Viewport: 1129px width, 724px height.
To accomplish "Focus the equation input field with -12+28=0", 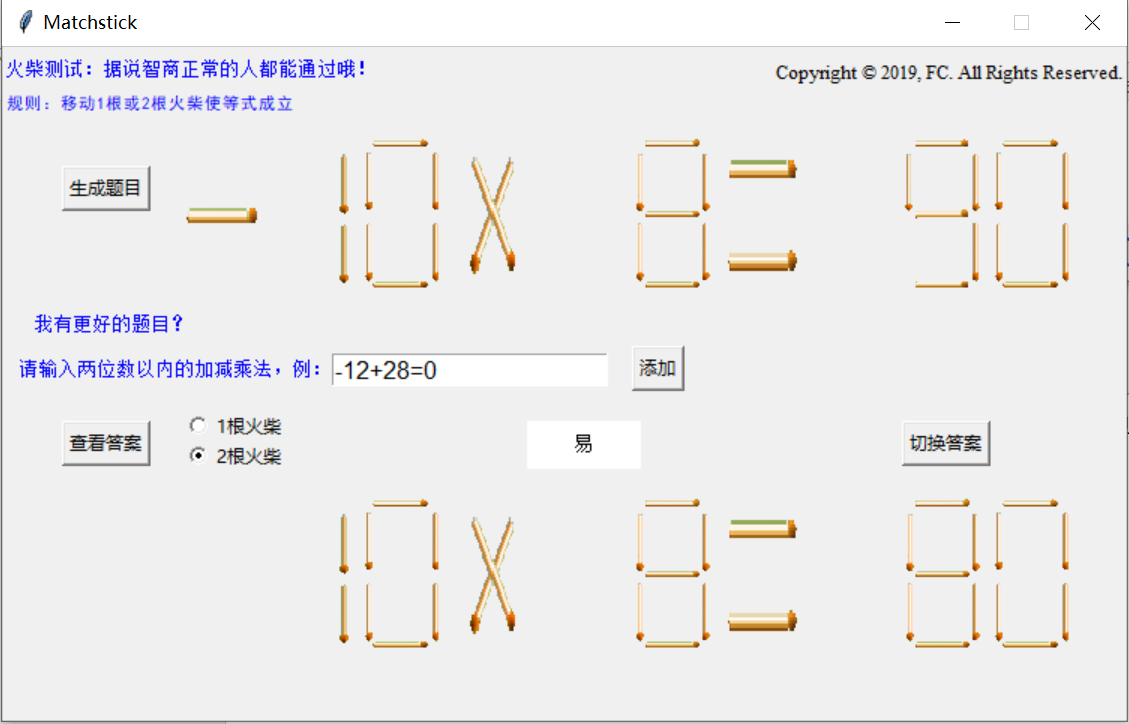I will point(469,370).
